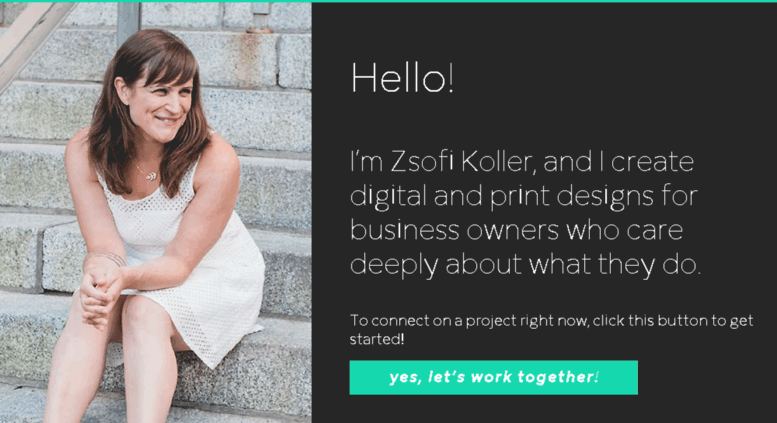Click the "business owners who care" line

[x=516, y=230]
